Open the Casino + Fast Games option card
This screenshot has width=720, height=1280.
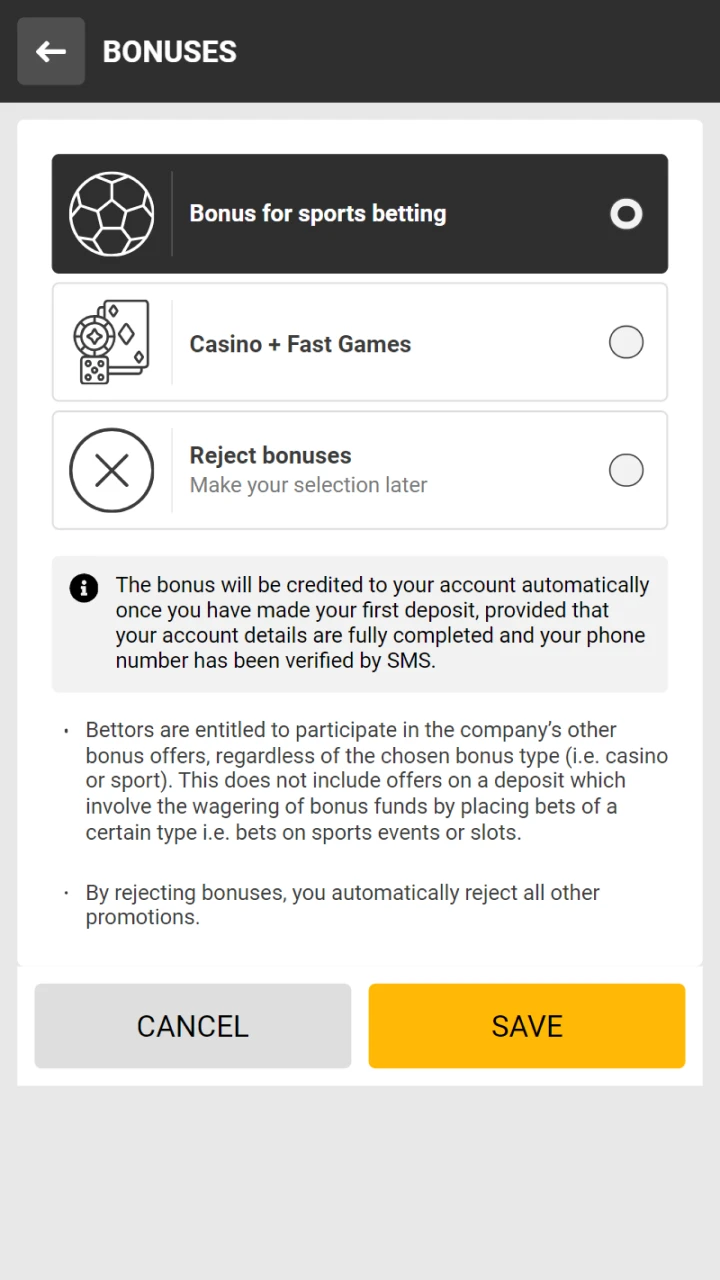[x=360, y=343]
